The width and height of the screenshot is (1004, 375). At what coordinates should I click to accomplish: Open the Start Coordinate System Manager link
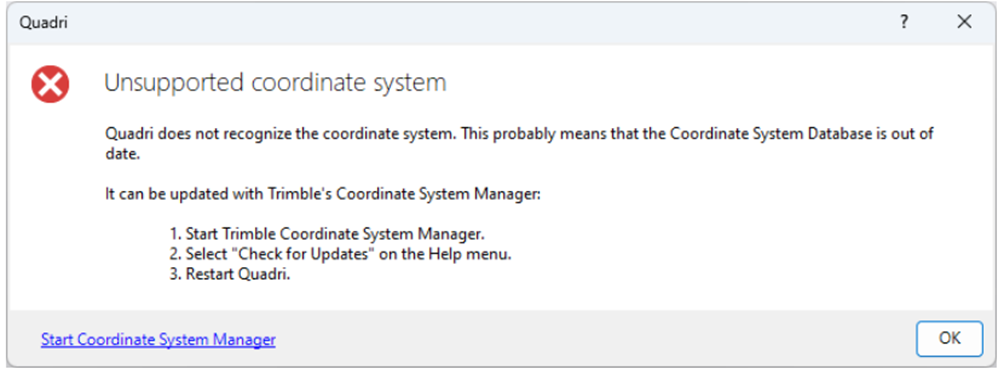tap(158, 339)
